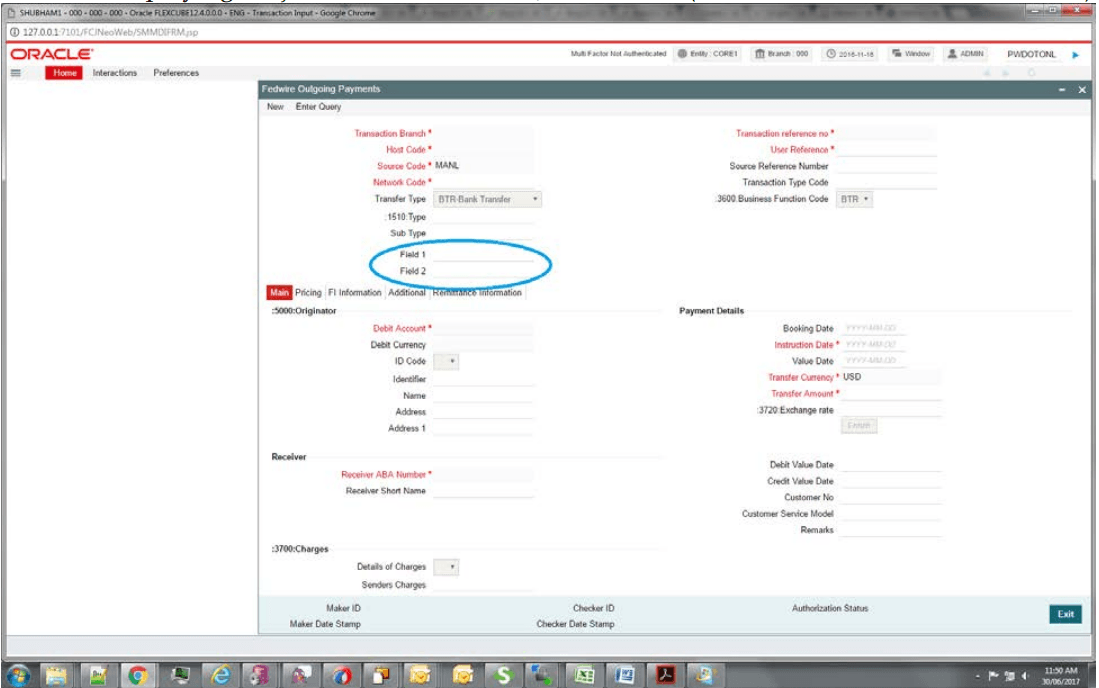This screenshot has width=1099, height=688.
Task: Click the Network Code field
Action: tap(483, 182)
